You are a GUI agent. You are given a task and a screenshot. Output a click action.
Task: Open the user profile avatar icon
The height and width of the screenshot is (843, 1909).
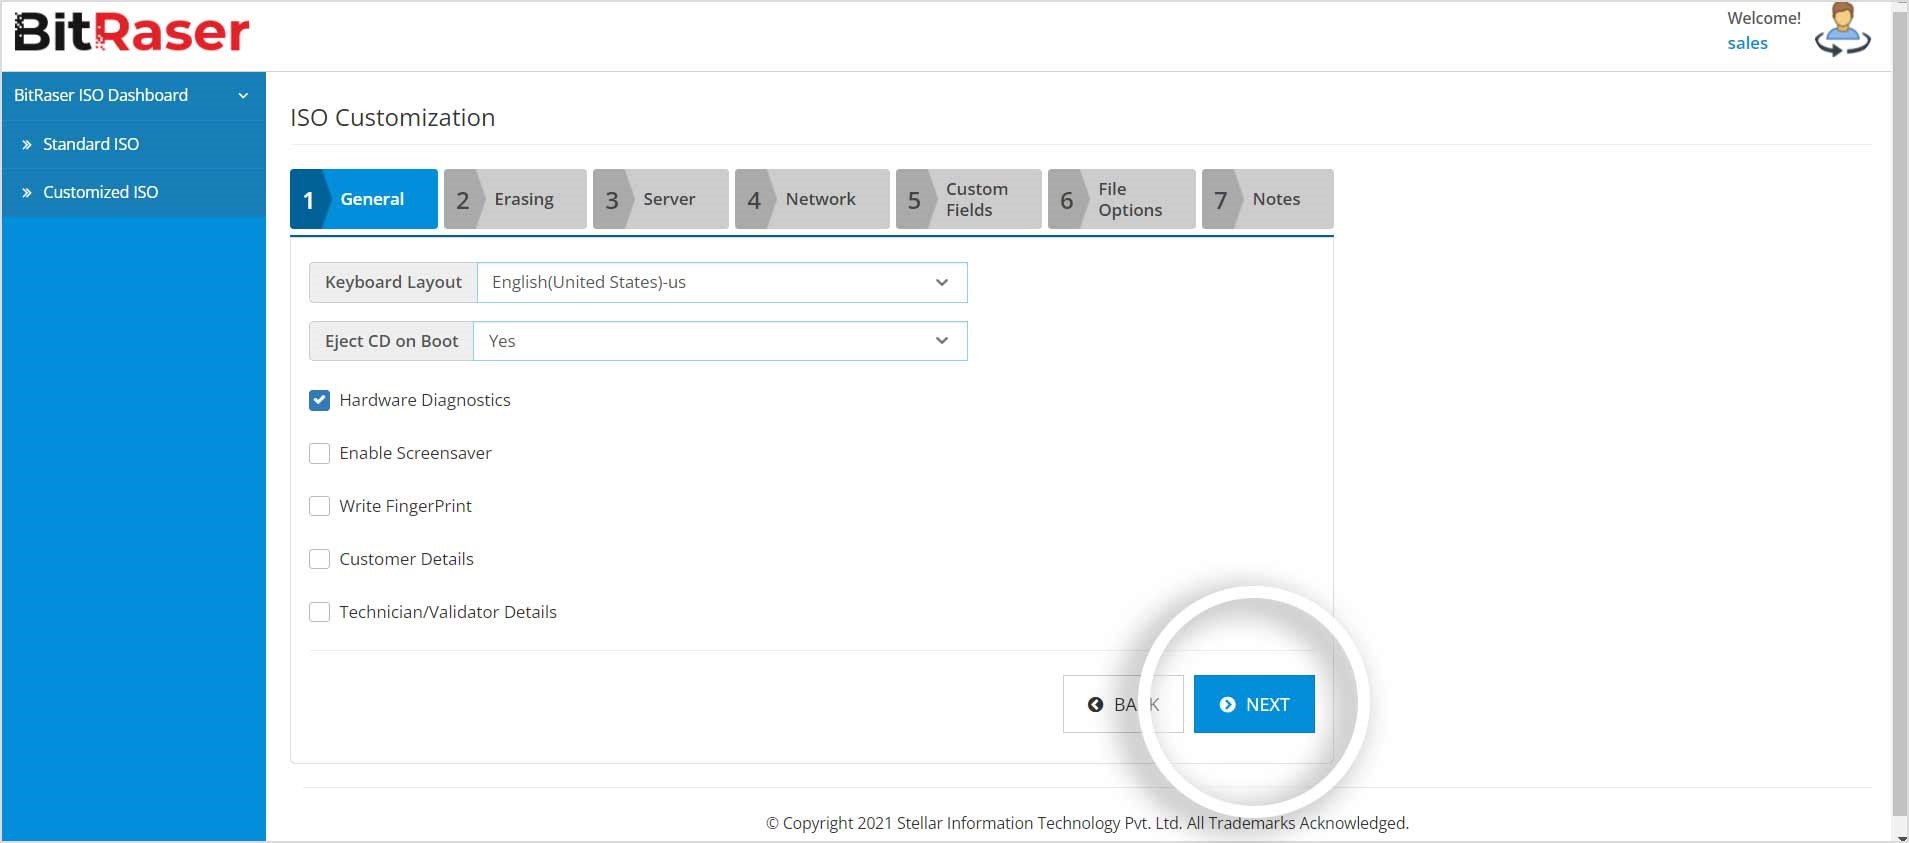1842,29
